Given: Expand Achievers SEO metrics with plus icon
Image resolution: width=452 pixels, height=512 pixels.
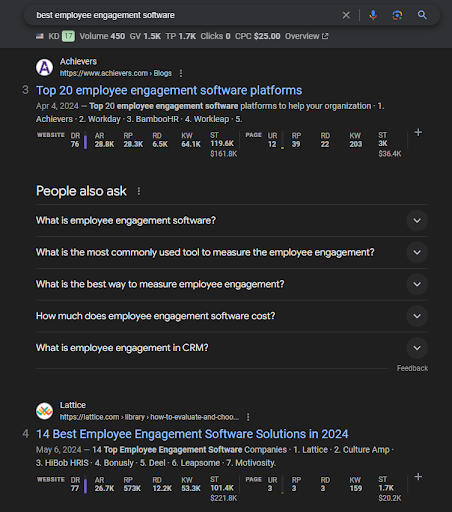Looking at the screenshot, I should point(418,133).
